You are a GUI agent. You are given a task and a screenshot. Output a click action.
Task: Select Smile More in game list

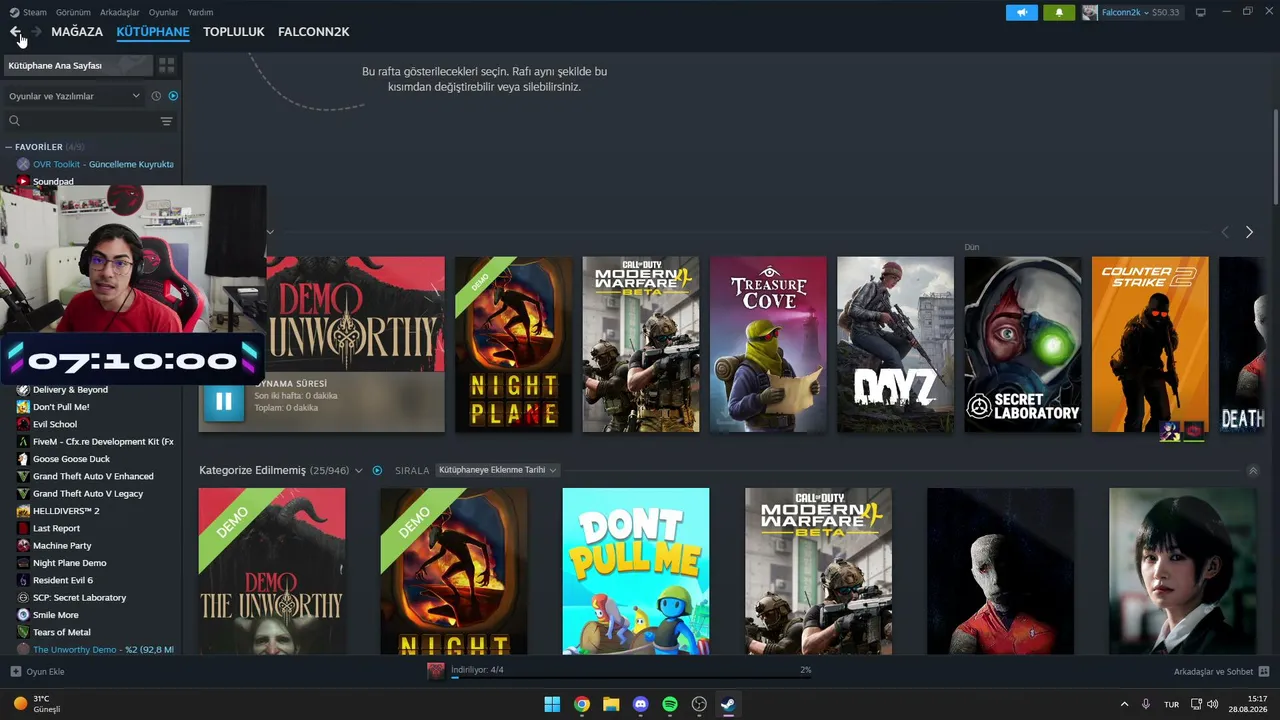[x=55, y=615]
